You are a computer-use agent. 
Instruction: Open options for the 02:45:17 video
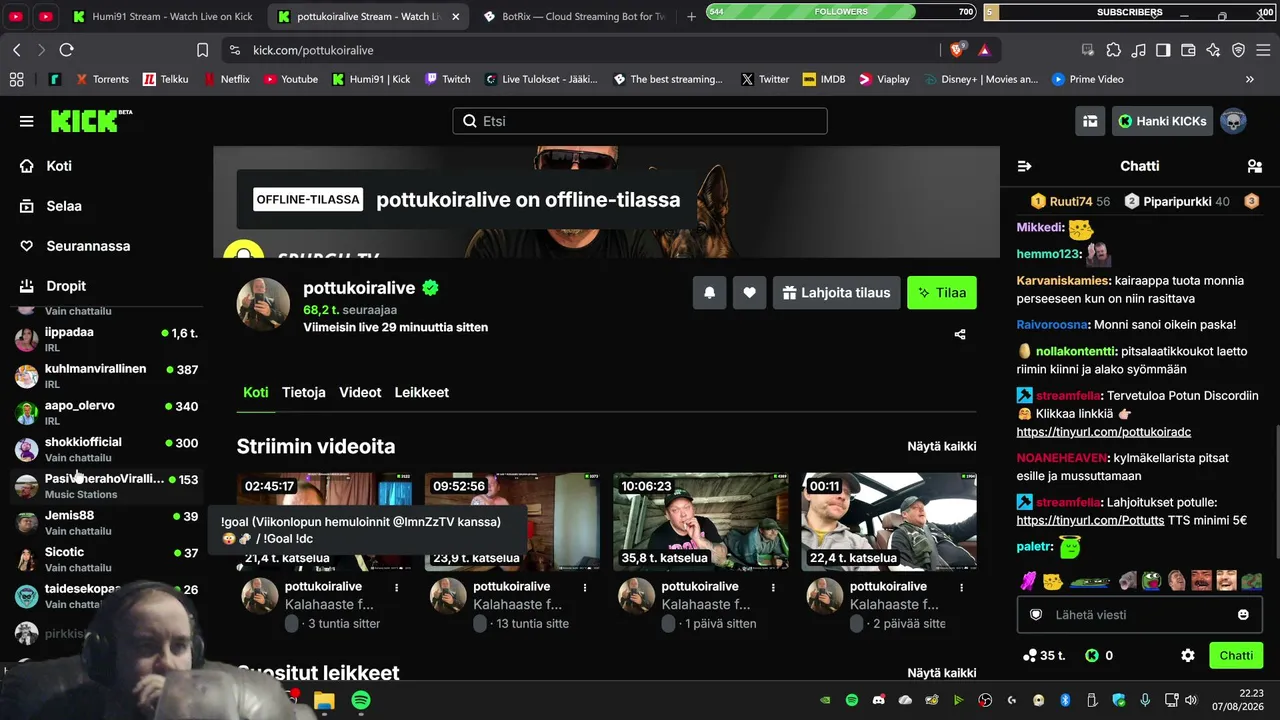397,587
